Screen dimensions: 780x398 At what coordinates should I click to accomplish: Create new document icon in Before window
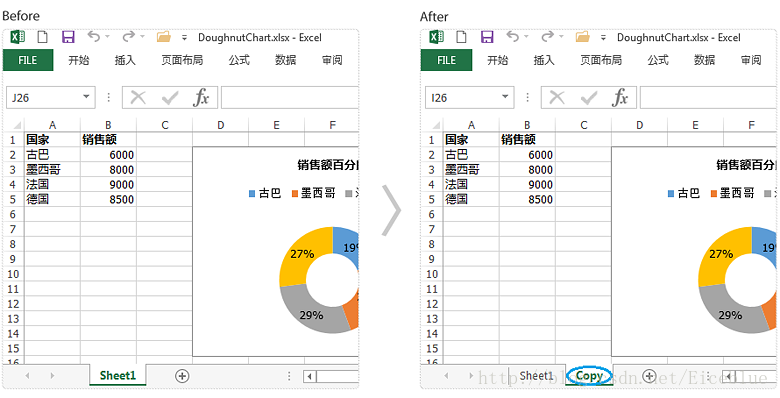(x=44, y=37)
